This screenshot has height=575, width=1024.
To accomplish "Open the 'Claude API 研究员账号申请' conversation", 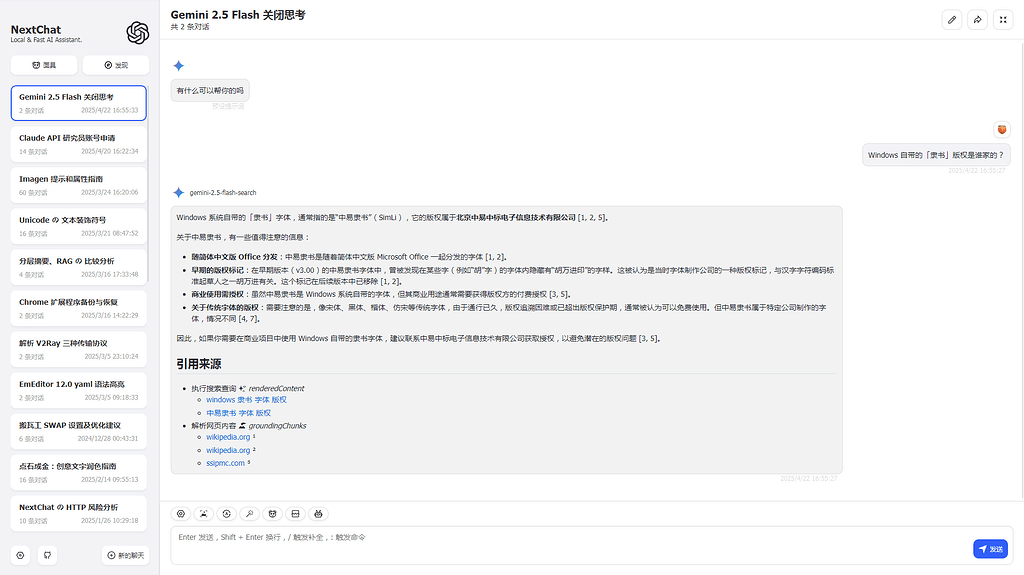I will pyautogui.click(x=78, y=144).
